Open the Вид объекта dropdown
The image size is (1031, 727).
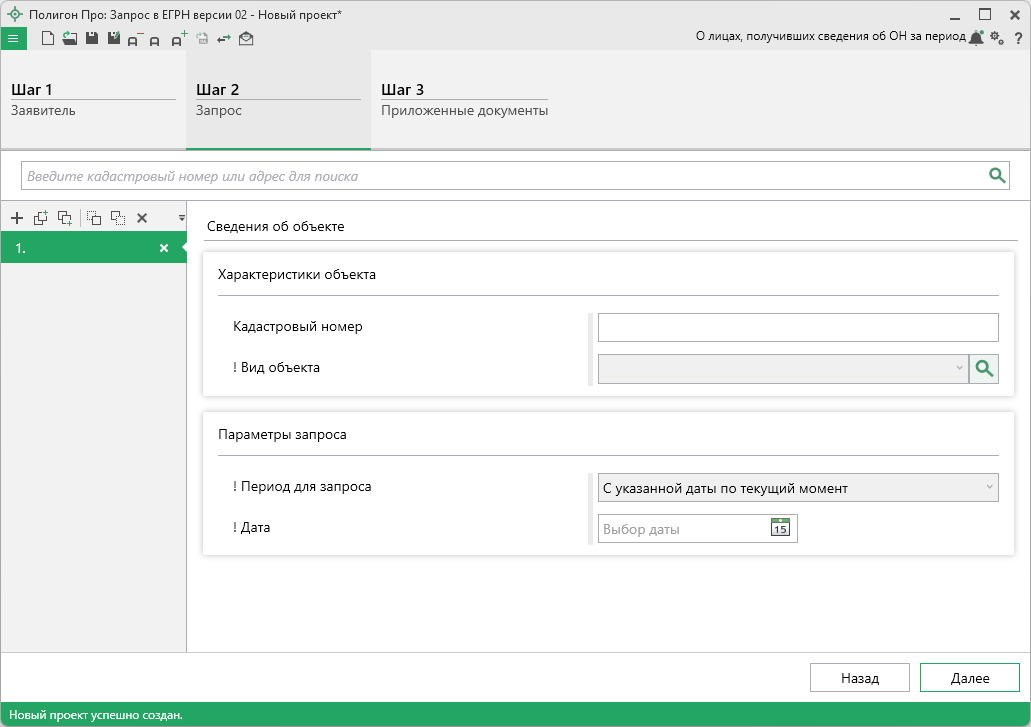pos(782,368)
